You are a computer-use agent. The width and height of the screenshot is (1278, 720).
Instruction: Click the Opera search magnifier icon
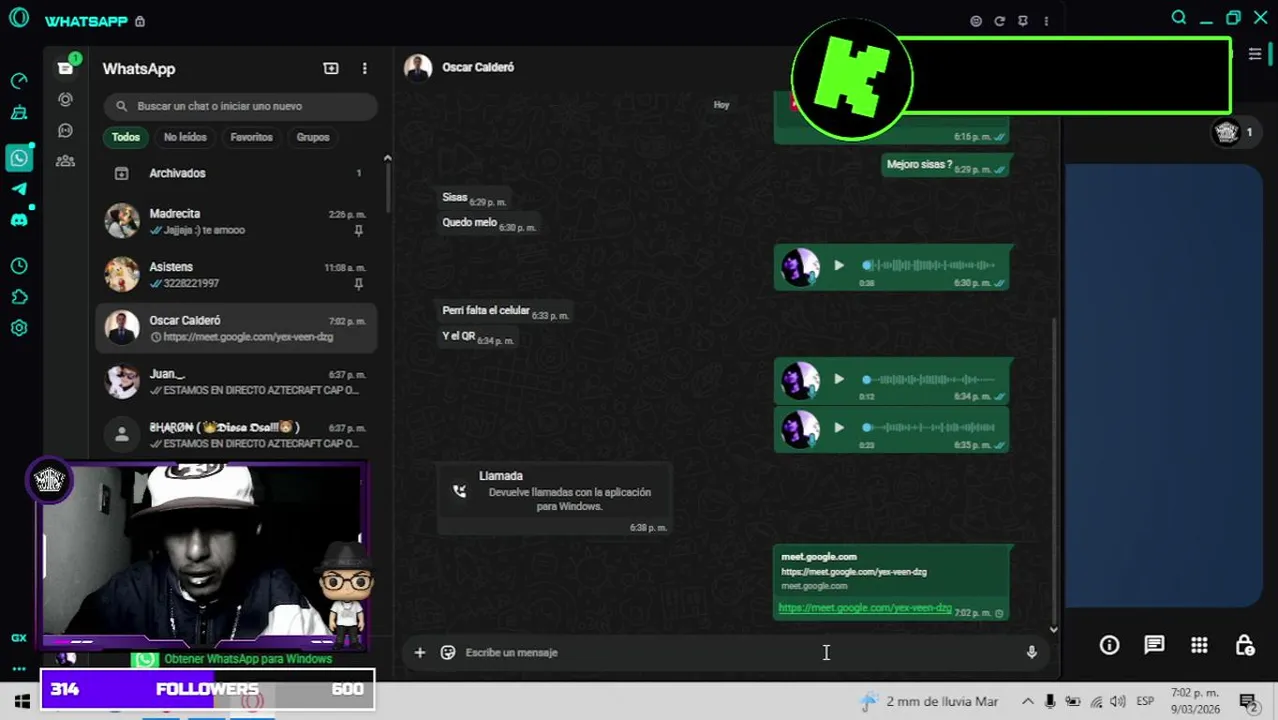pos(1179,18)
